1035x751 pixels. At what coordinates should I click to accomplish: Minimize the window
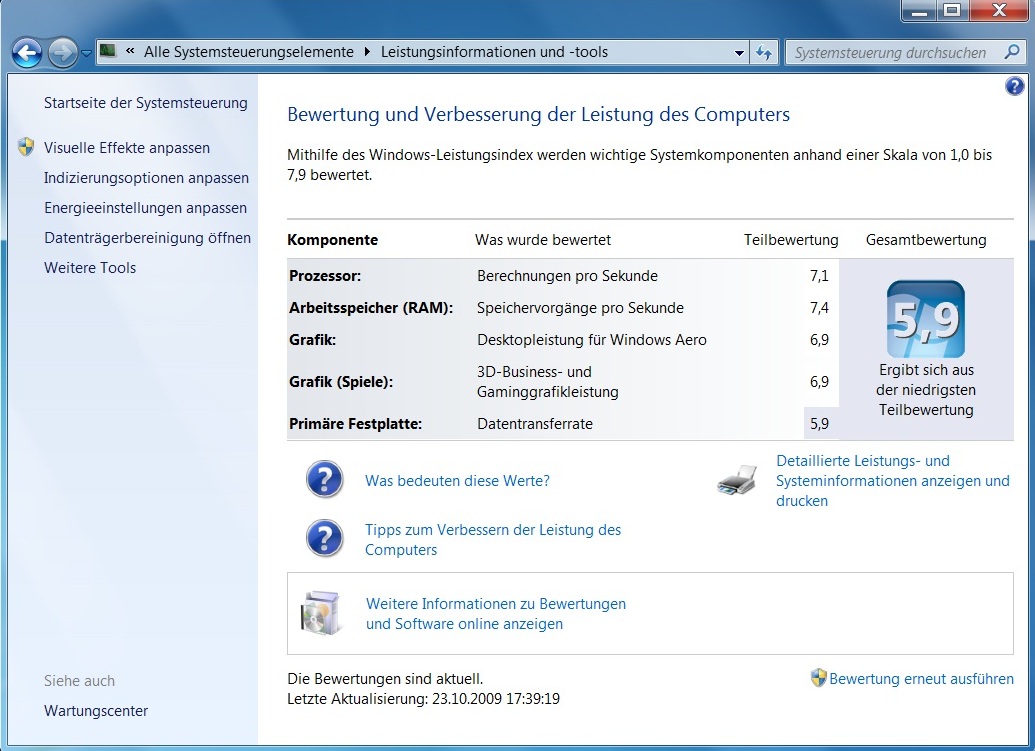pyautogui.click(x=918, y=10)
